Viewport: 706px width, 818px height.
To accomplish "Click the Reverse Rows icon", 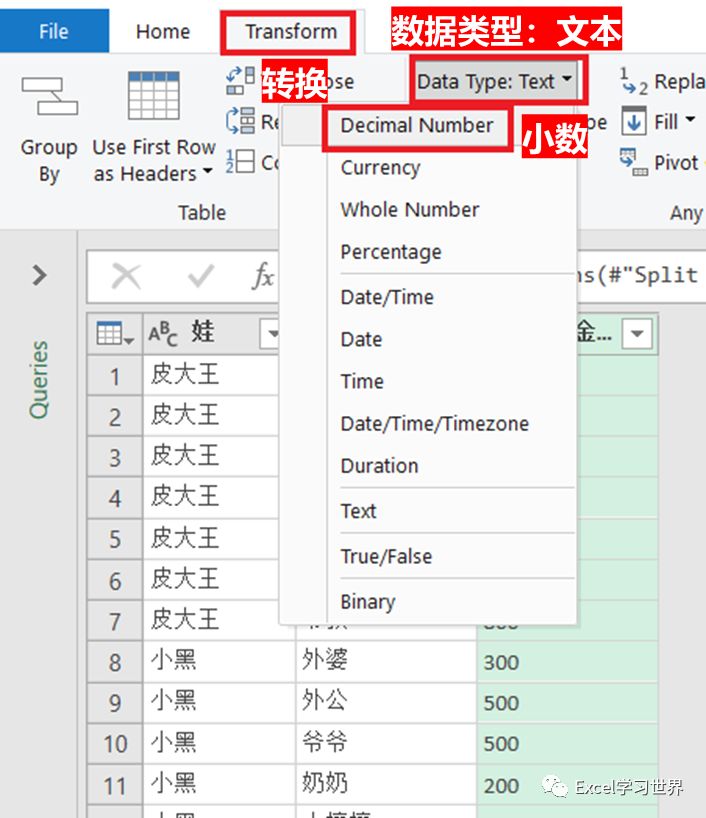I will point(241,121).
